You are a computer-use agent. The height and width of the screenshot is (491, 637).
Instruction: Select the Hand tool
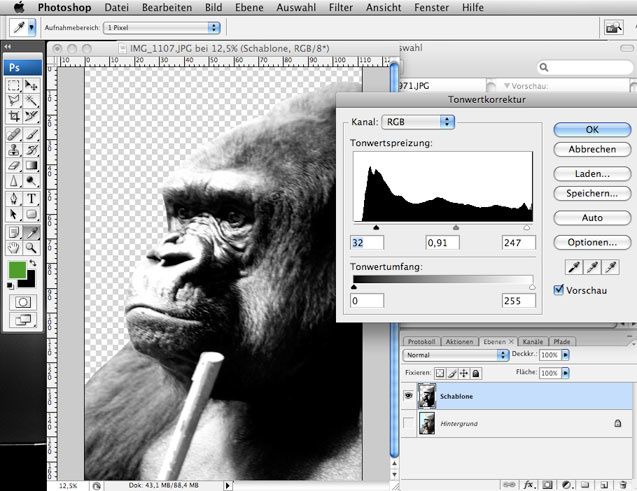[x=14, y=246]
